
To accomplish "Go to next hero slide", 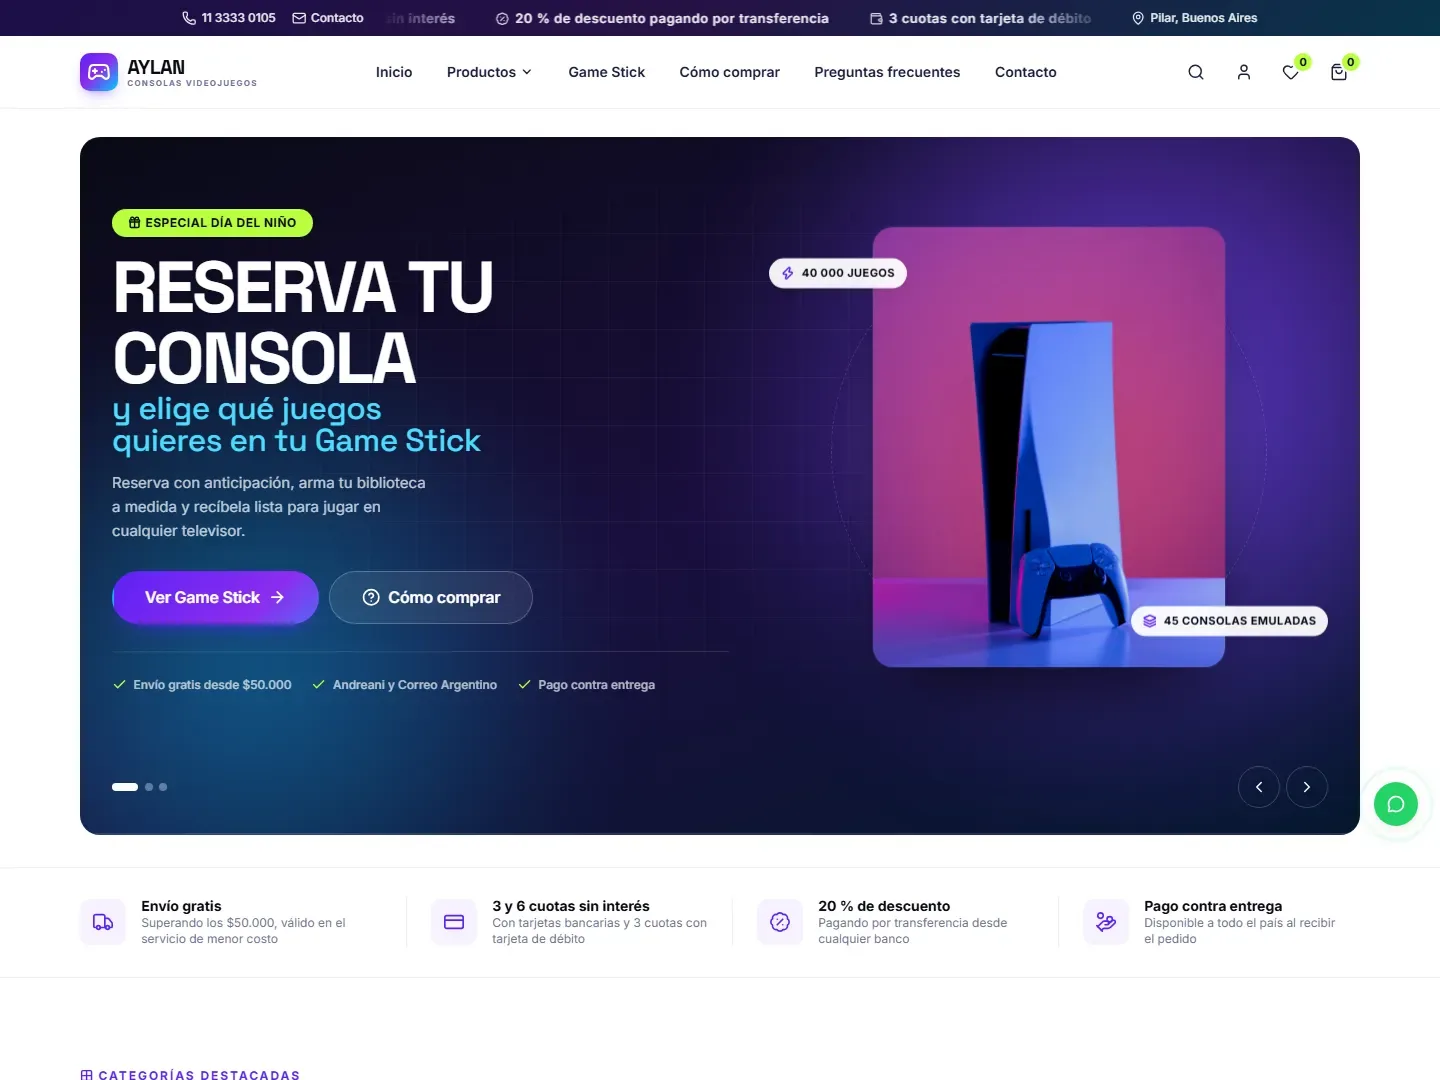I will coord(1307,787).
